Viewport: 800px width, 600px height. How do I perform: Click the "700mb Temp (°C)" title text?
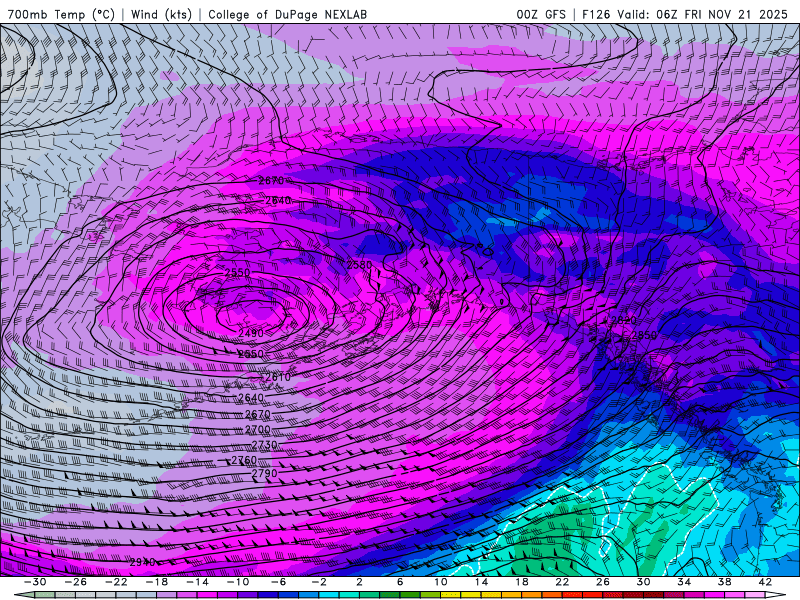61,14
